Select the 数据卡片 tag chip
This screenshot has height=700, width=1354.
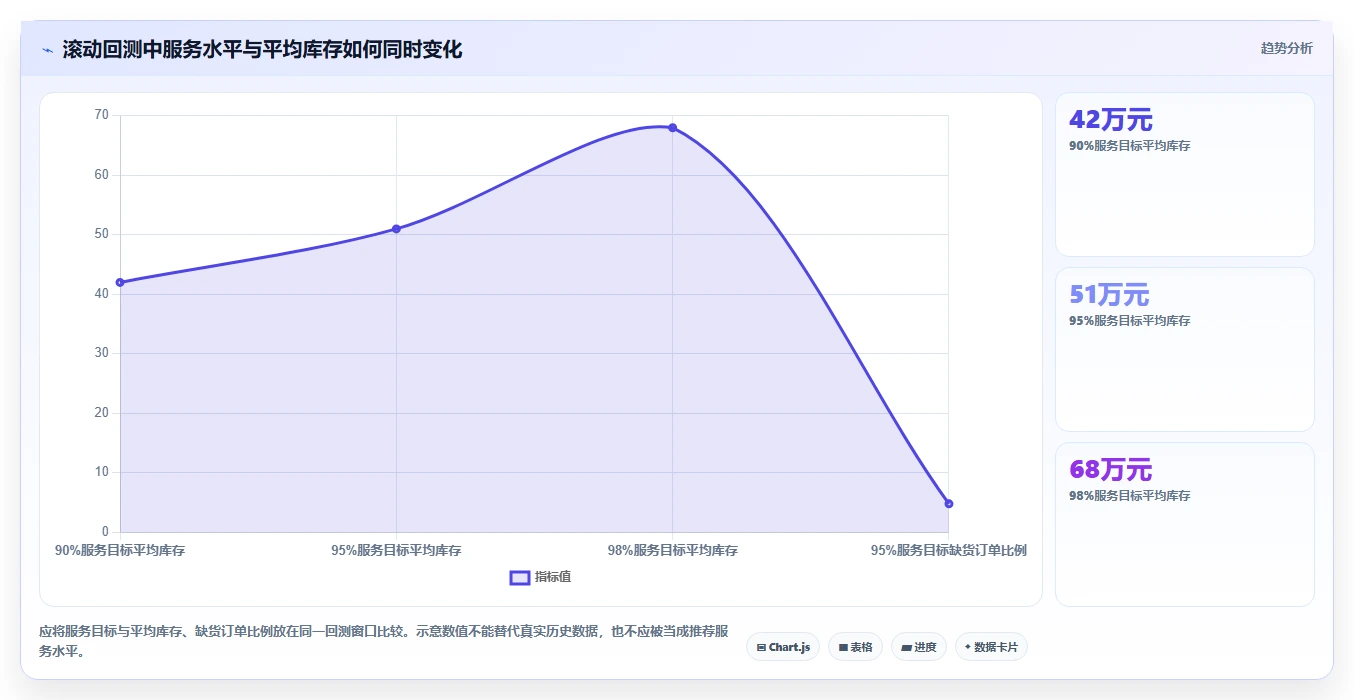(x=991, y=647)
